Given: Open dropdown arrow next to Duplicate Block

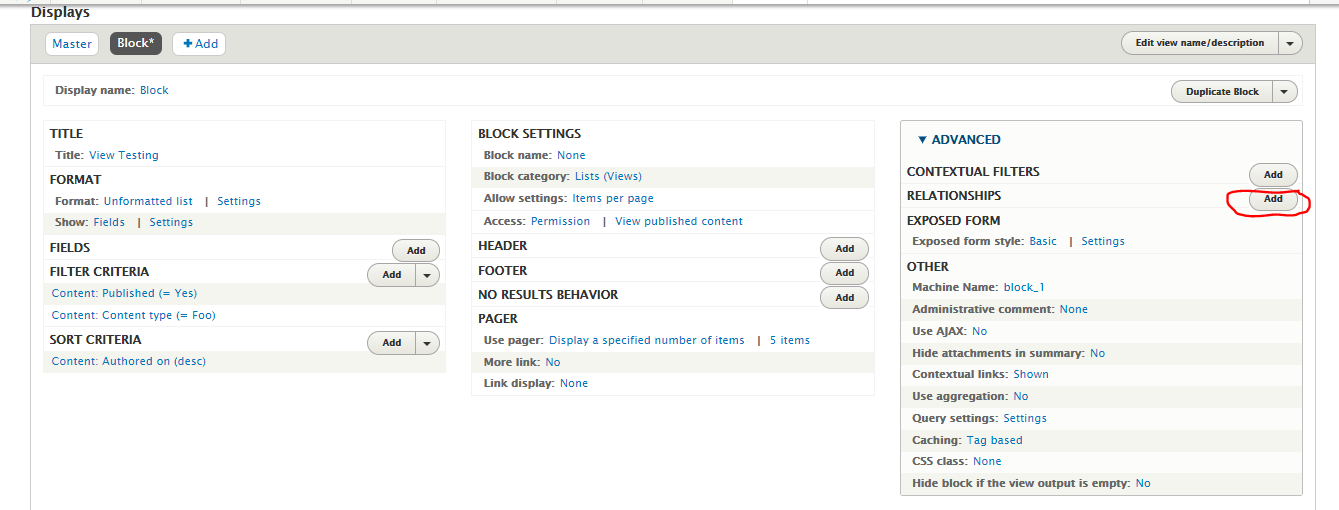Looking at the screenshot, I should pyautogui.click(x=1284, y=92).
